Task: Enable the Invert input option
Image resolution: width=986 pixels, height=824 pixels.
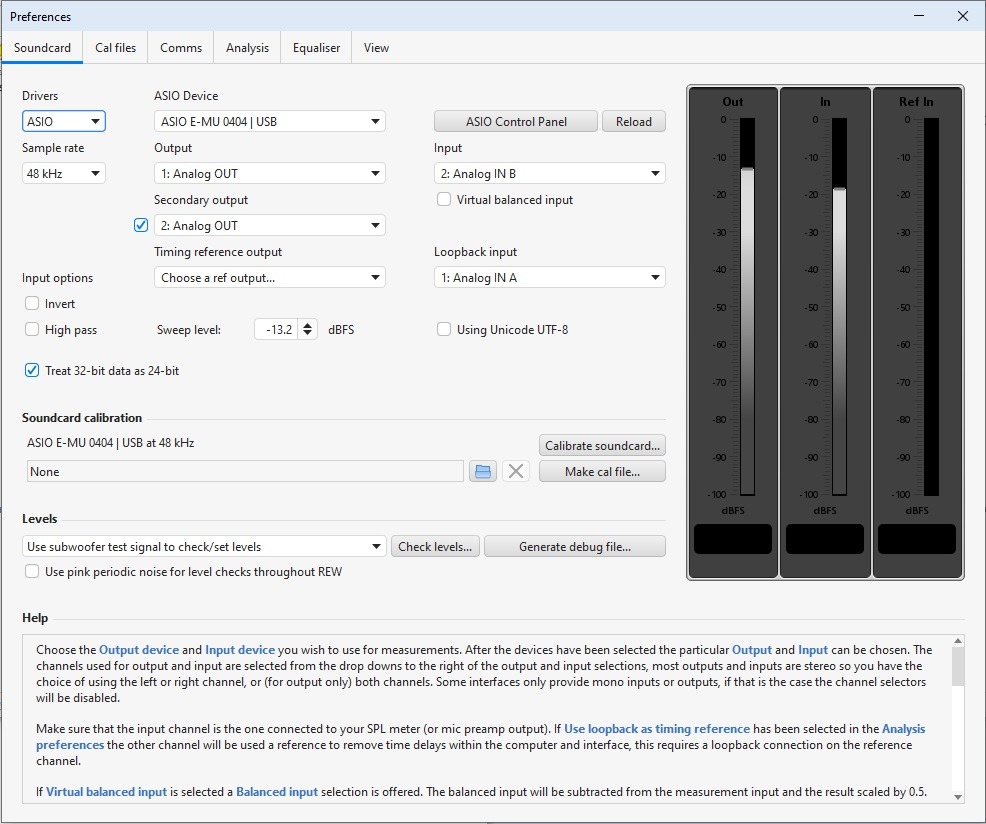Action: pos(32,303)
